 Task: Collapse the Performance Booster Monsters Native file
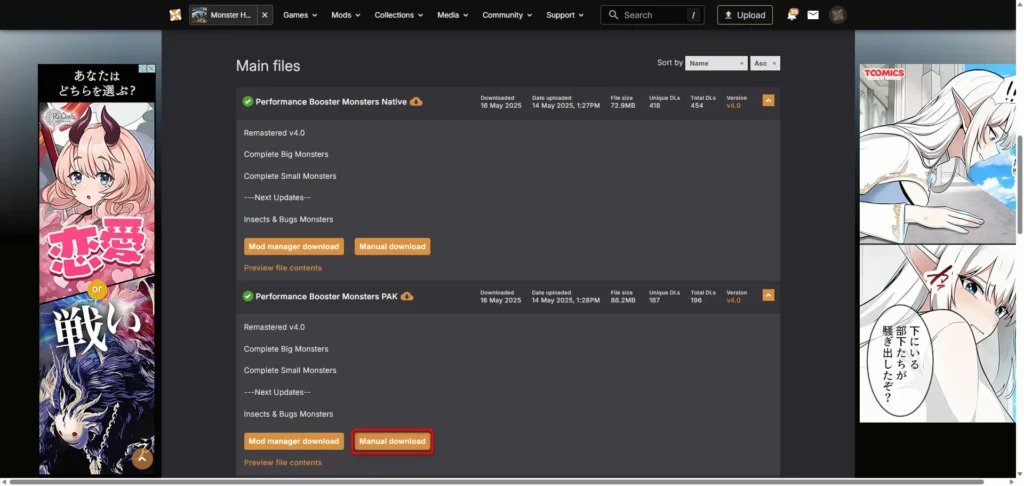coord(769,101)
